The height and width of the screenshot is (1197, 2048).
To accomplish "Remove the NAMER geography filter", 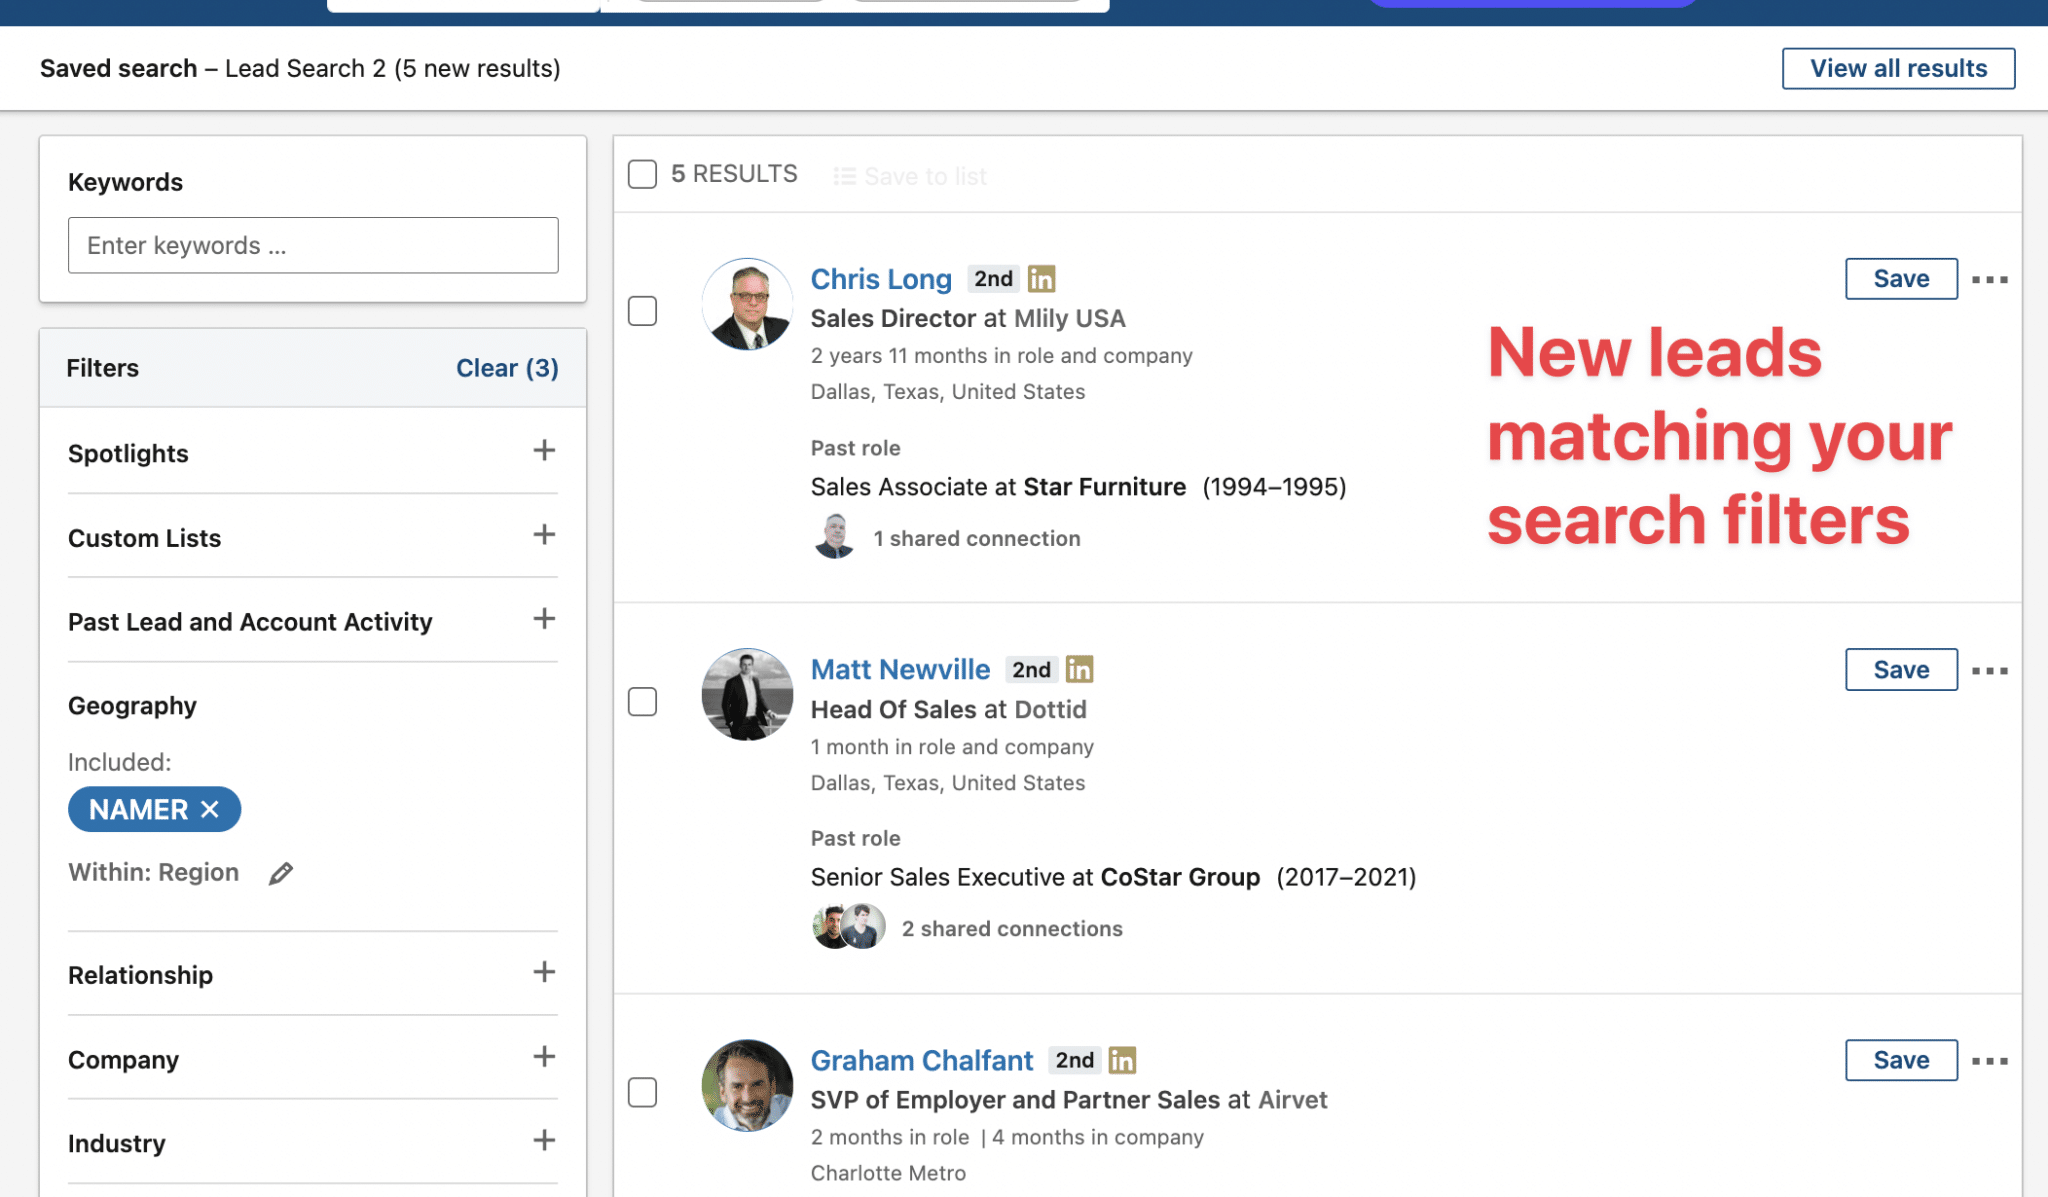I will pyautogui.click(x=209, y=809).
